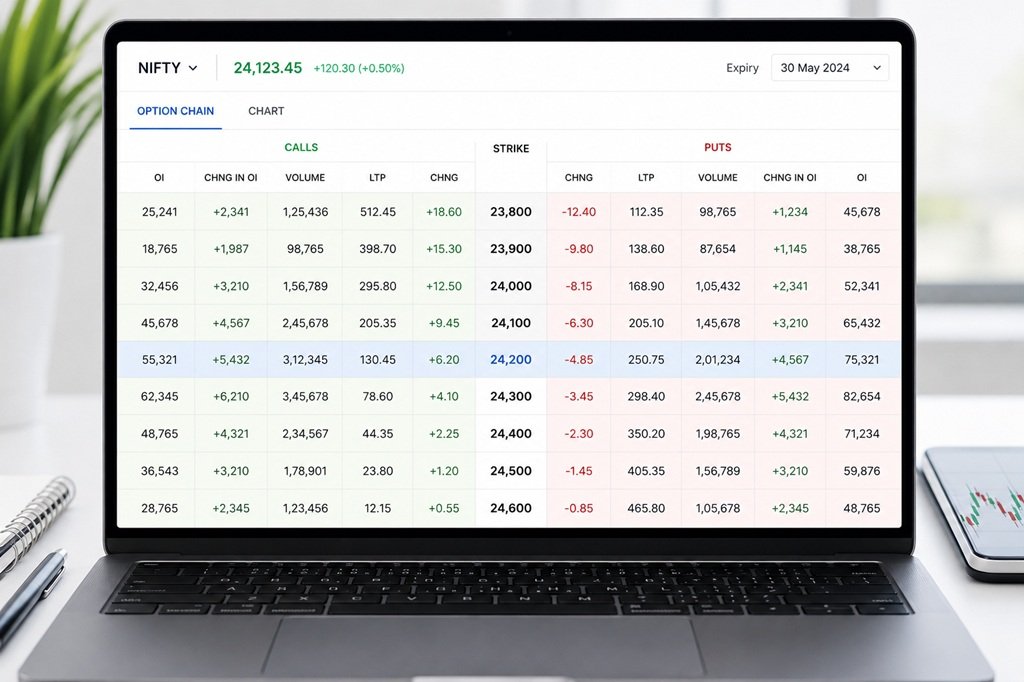Click call OI value 62,345
Screen dimensions: 1024x682
(x=159, y=397)
